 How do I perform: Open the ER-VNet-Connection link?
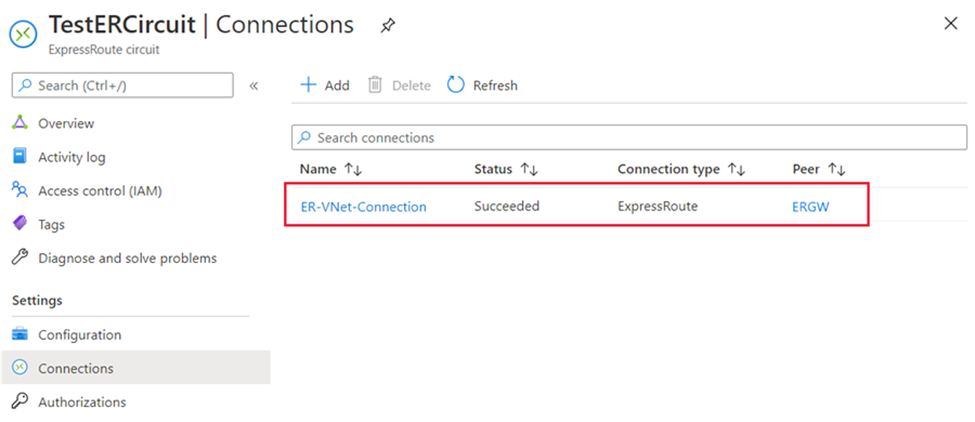click(x=363, y=207)
